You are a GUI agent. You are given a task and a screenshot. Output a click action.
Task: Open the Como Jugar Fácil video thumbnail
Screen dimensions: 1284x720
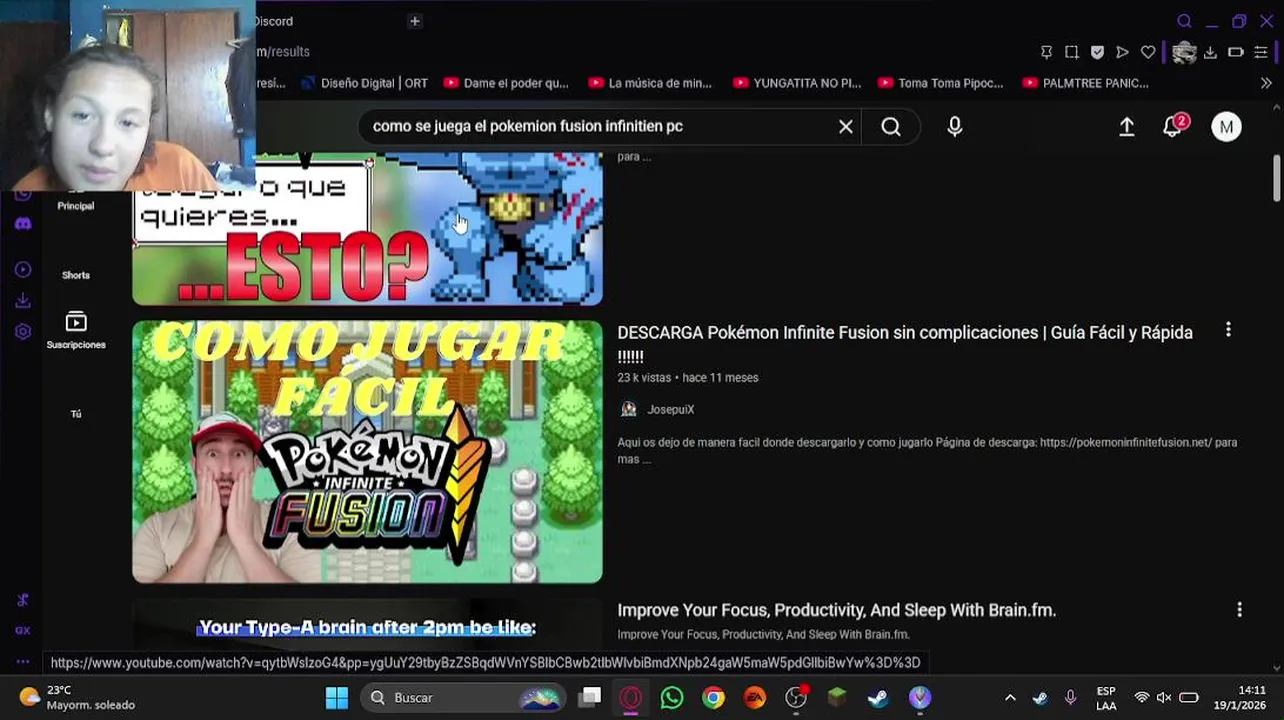pyautogui.click(x=367, y=452)
